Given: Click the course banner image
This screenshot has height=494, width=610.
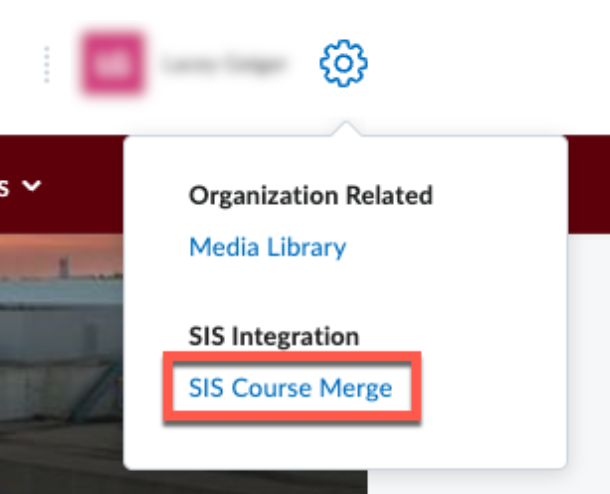Looking at the screenshot, I should (x=60, y=350).
